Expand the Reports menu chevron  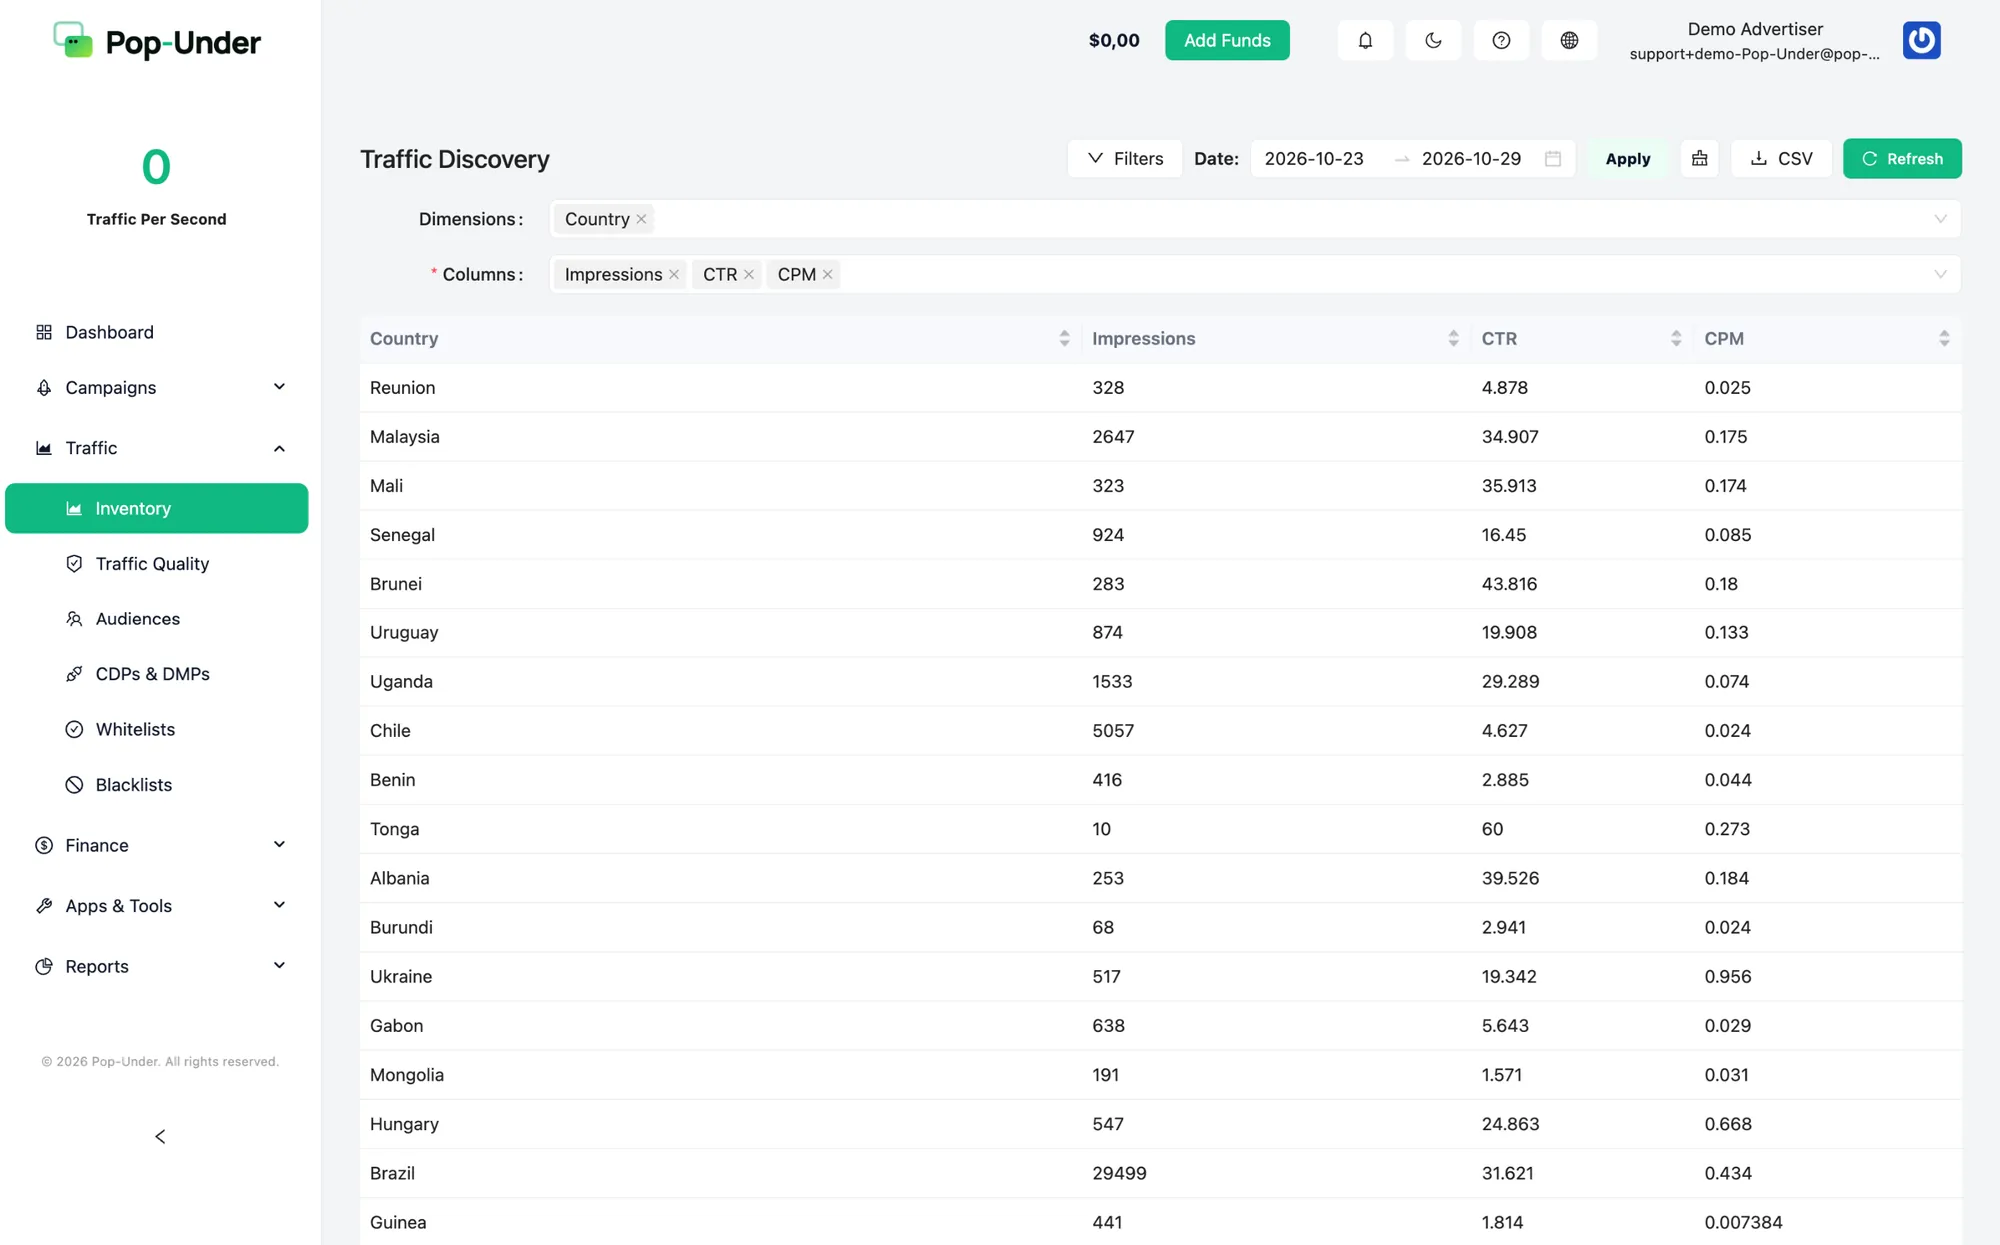(280, 966)
